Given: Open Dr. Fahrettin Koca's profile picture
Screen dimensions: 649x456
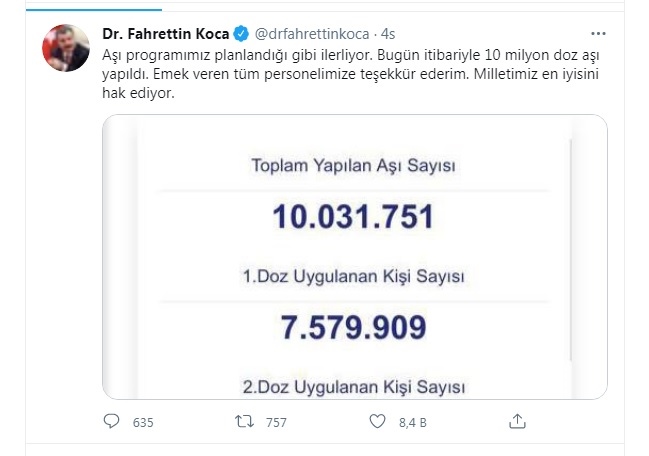Looking at the screenshot, I should coord(66,47).
